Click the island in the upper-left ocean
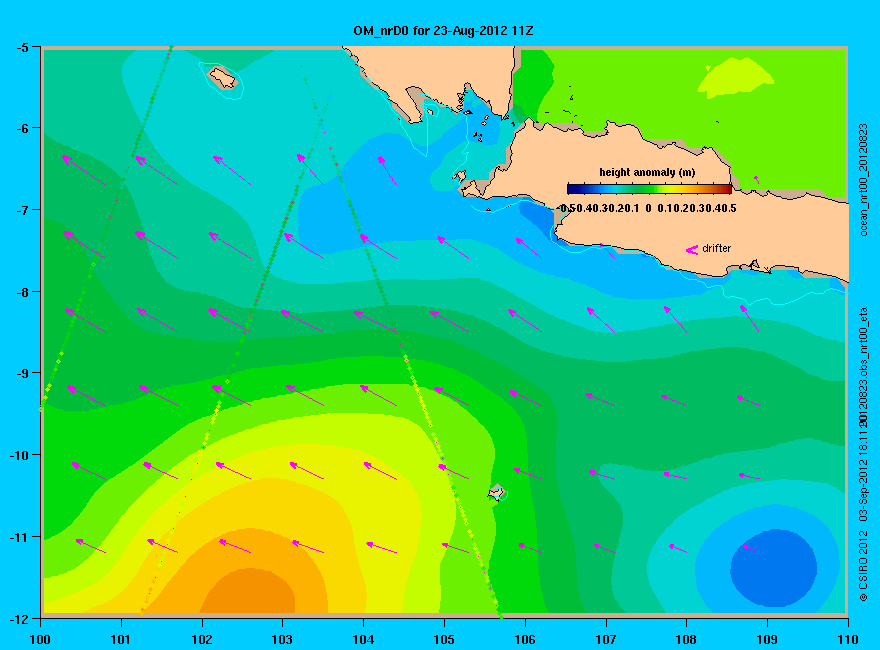The image size is (880, 650). click(223, 78)
